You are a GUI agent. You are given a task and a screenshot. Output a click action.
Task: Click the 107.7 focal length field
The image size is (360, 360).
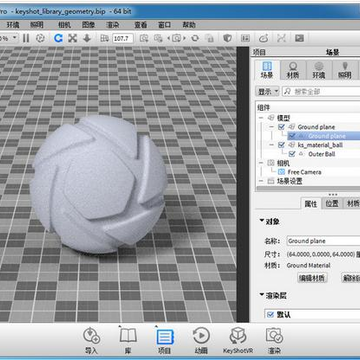coord(122,39)
